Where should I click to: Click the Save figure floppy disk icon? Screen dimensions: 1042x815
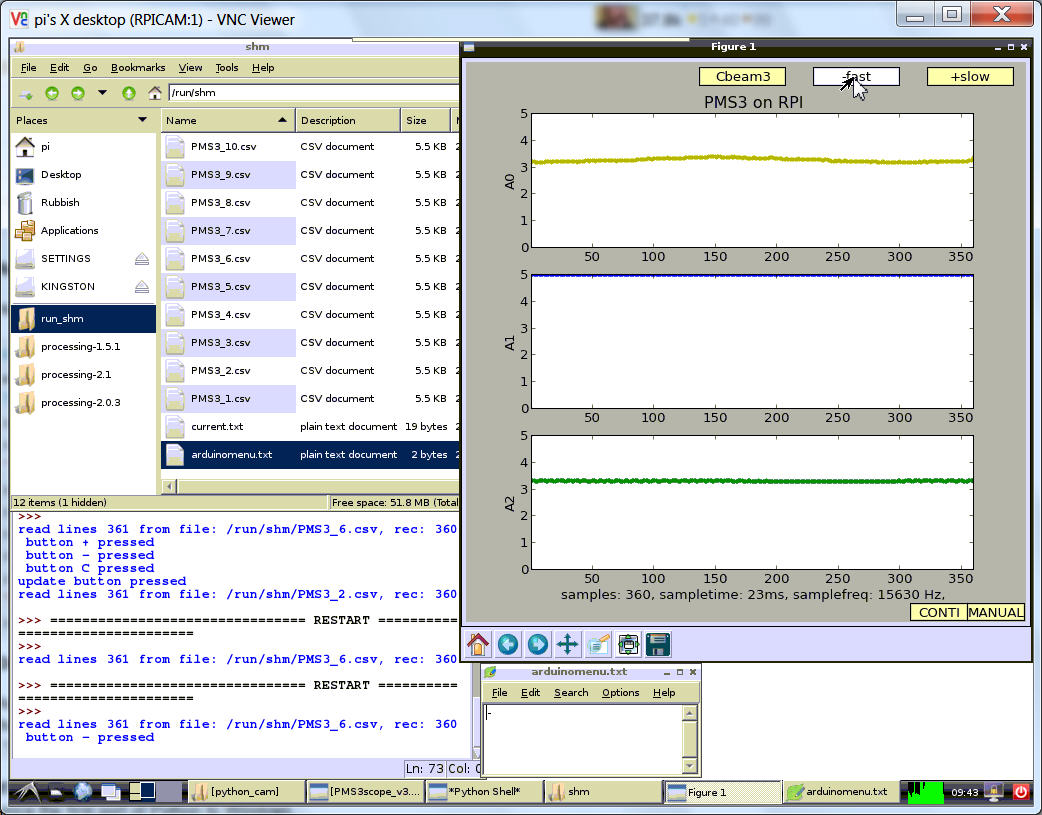[657, 643]
